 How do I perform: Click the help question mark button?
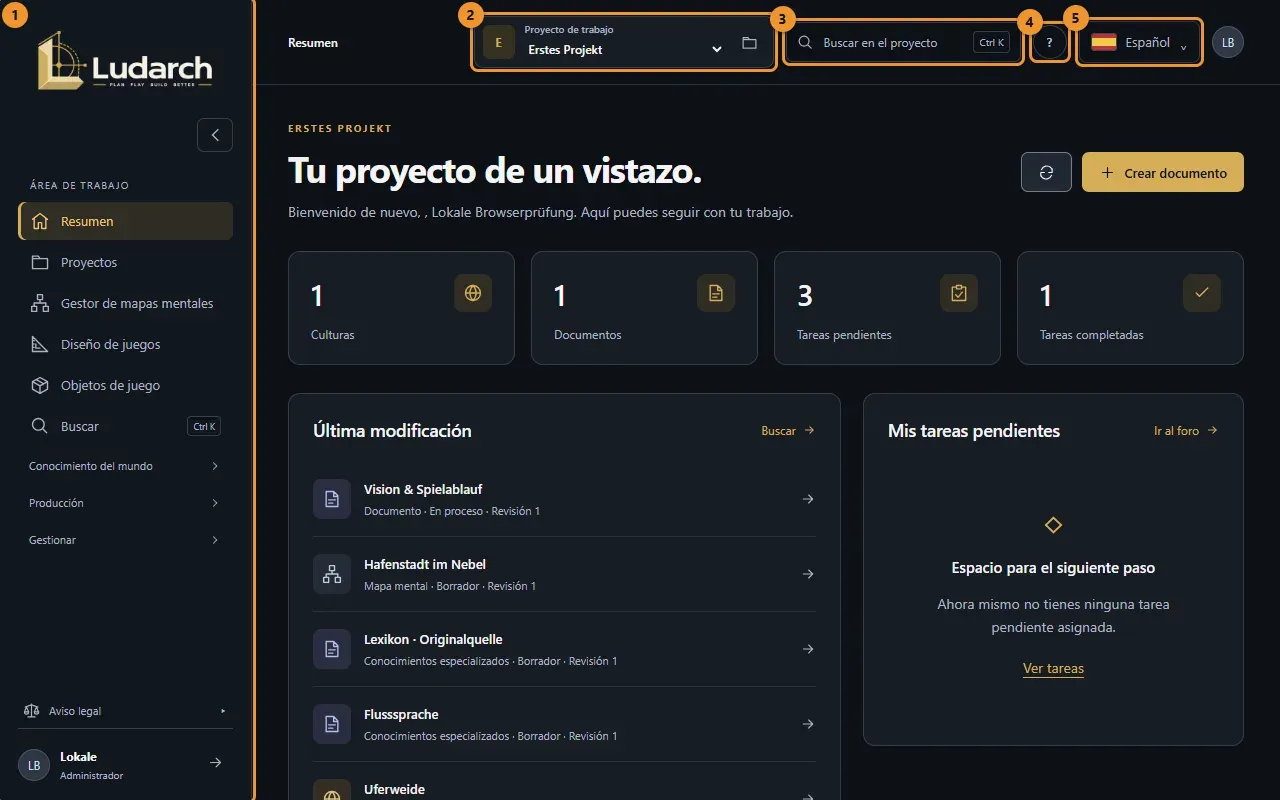[x=1049, y=43]
